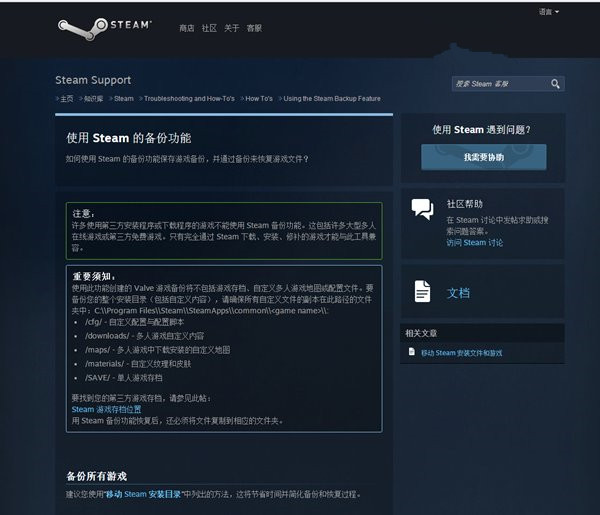Open the 语言 language dropdown
Image resolution: width=600 pixels, height=515 pixels.
click(x=548, y=12)
